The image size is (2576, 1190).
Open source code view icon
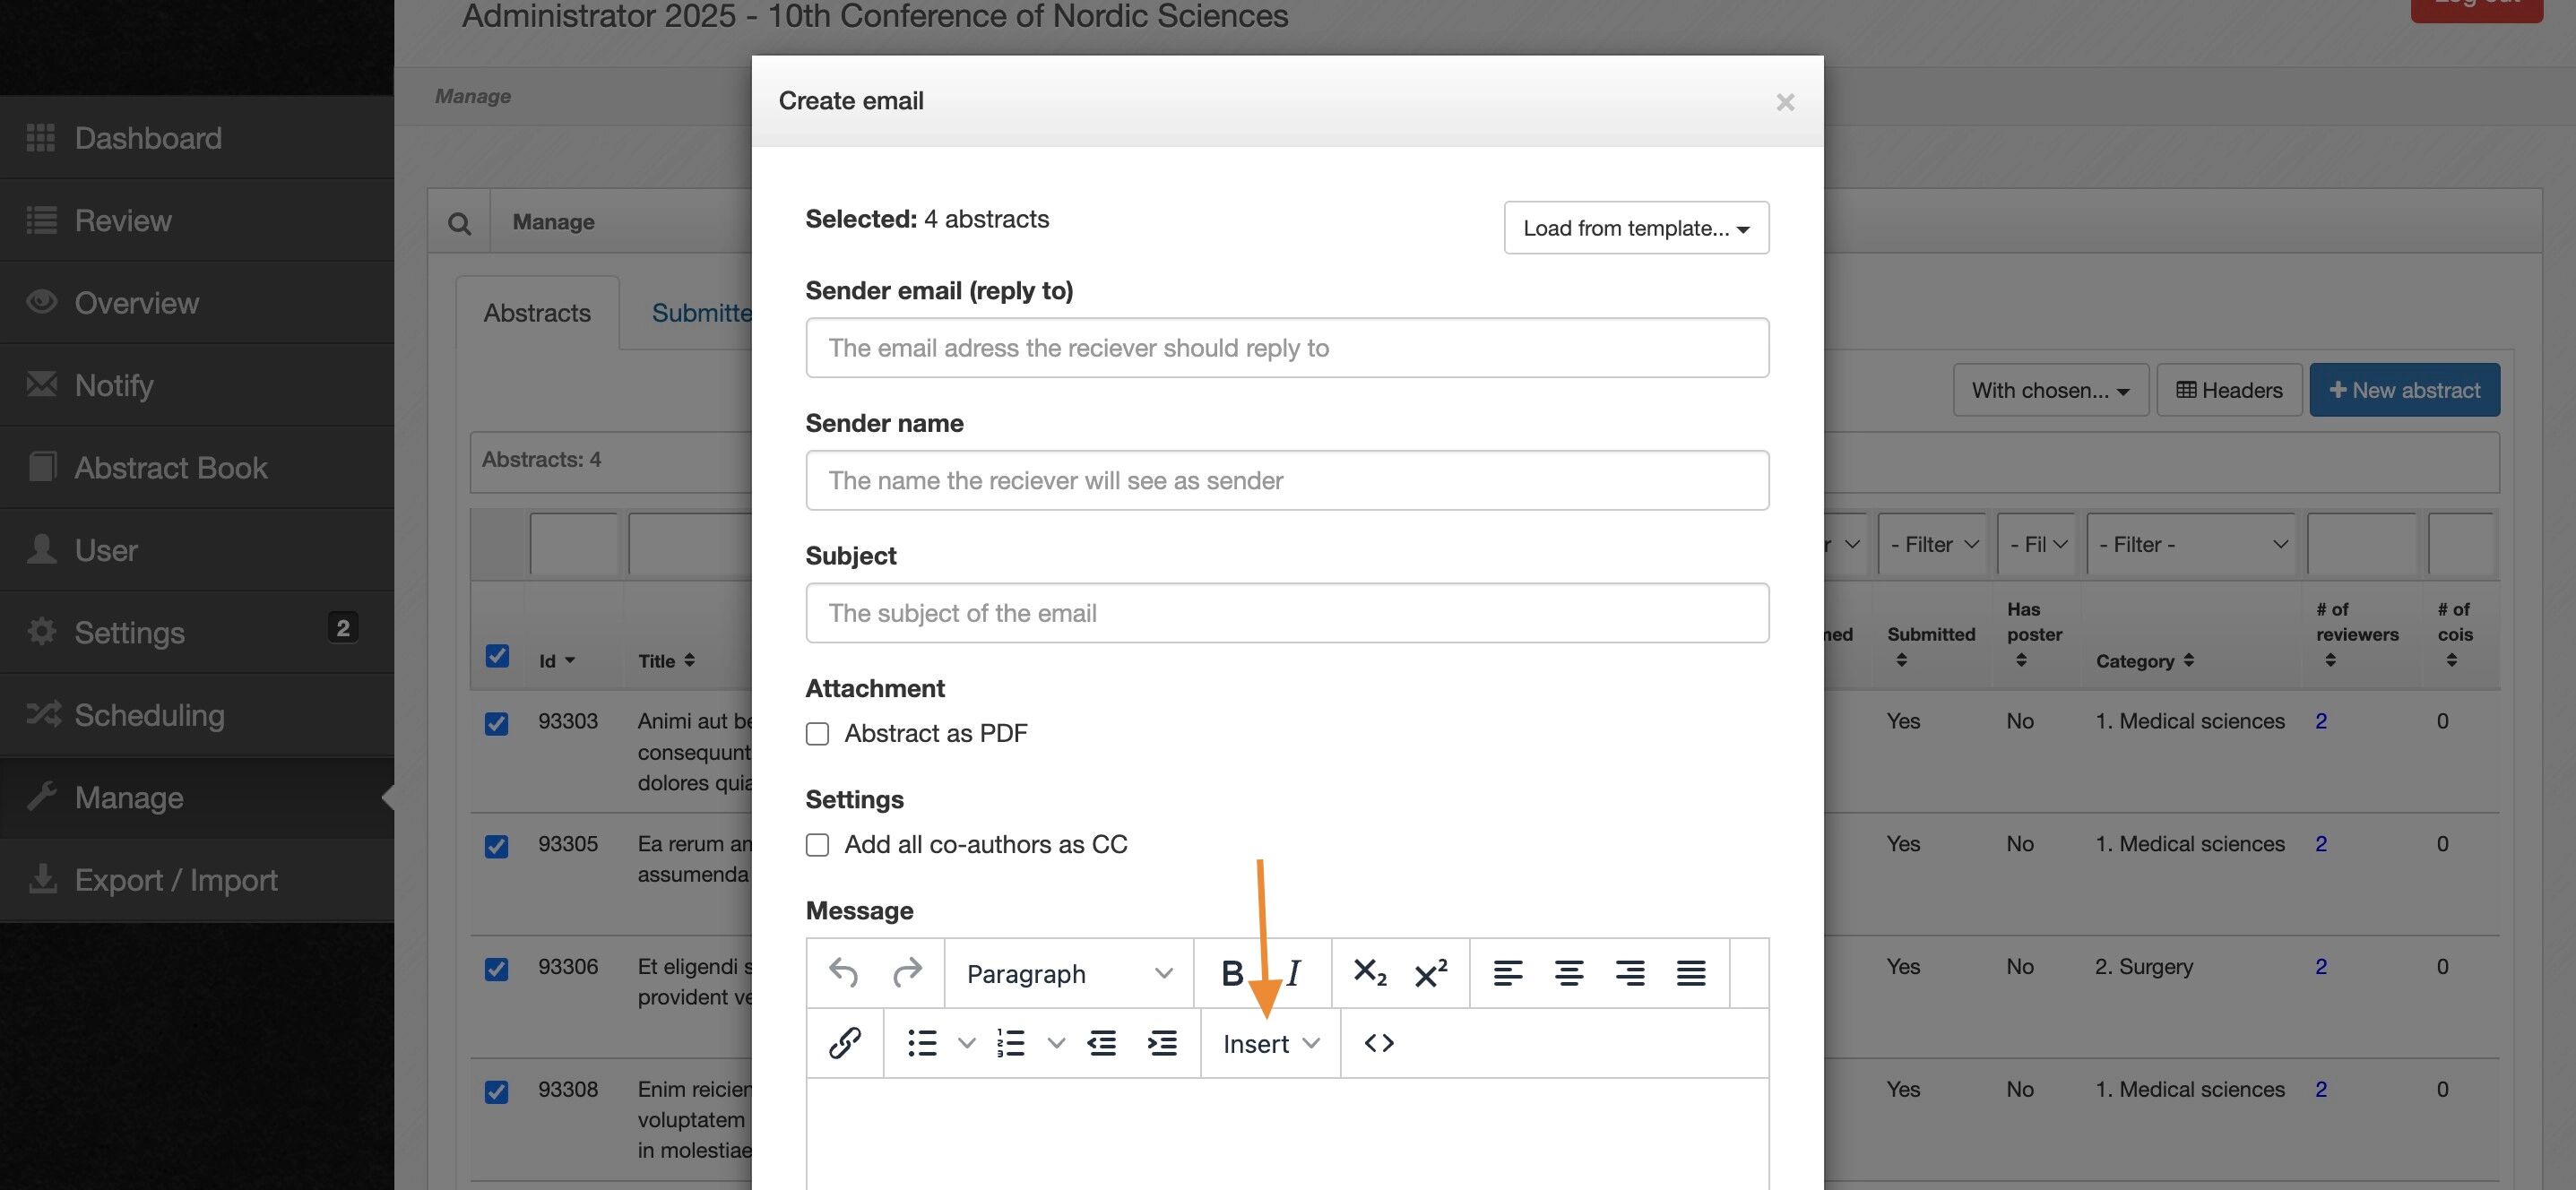1379,1043
